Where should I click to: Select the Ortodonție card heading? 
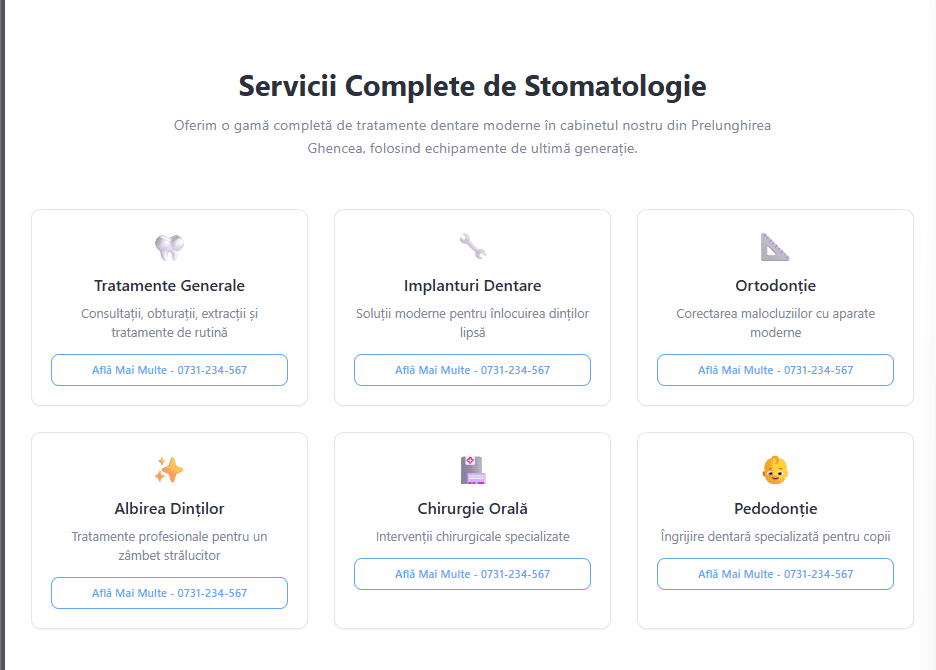click(775, 286)
